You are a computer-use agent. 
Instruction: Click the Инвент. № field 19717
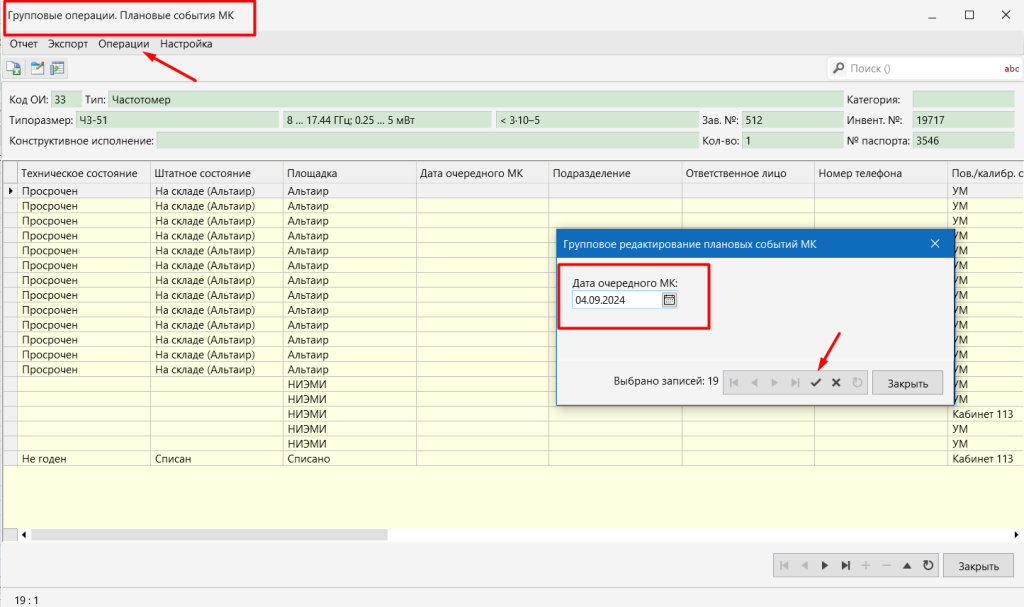(963, 120)
